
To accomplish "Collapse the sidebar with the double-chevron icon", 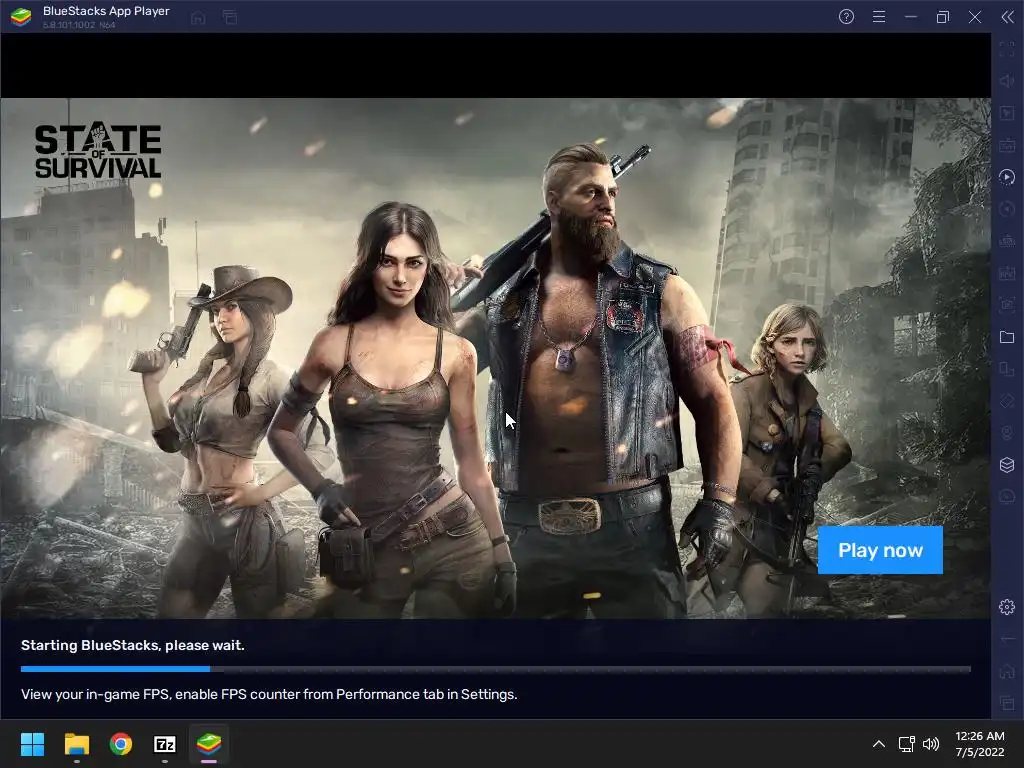I will pos(1007,17).
